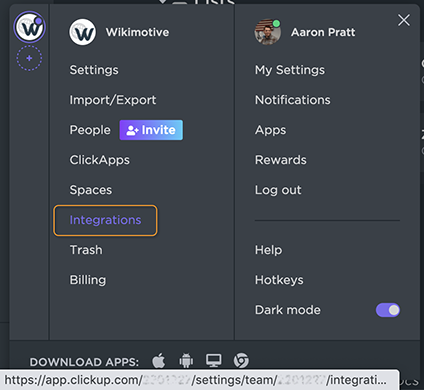The height and width of the screenshot is (390, 424).
Task: Open Help
Action: (x=268, y=250)
